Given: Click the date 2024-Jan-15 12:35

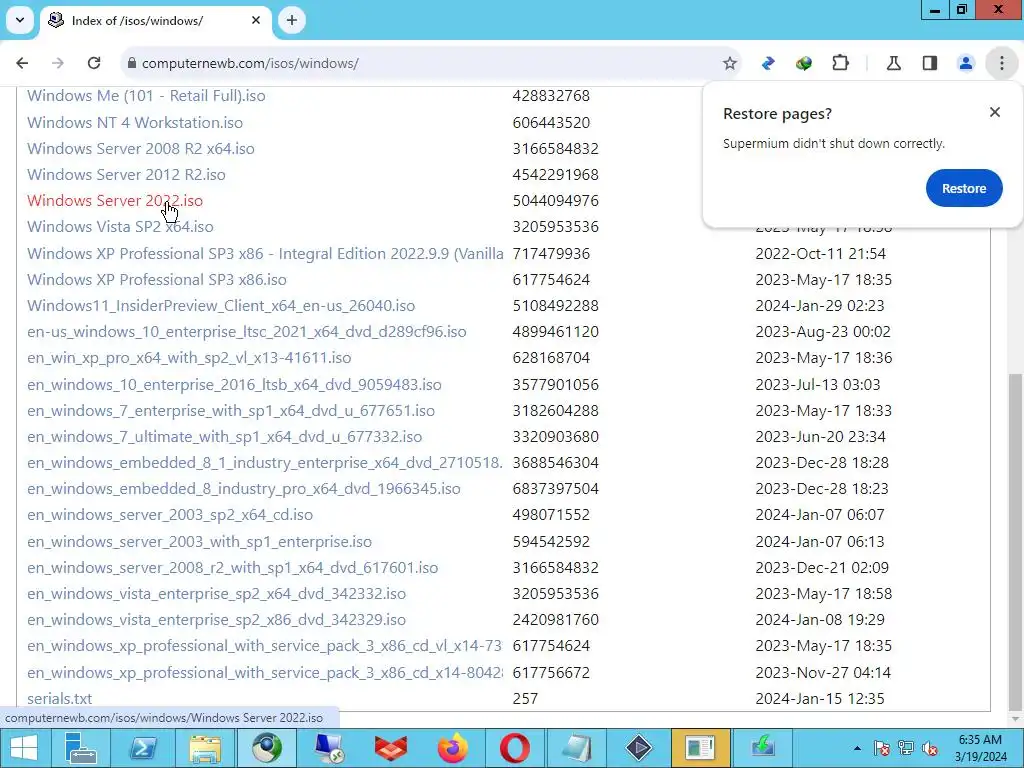Looking at the screenshot, I should (820, 698).
